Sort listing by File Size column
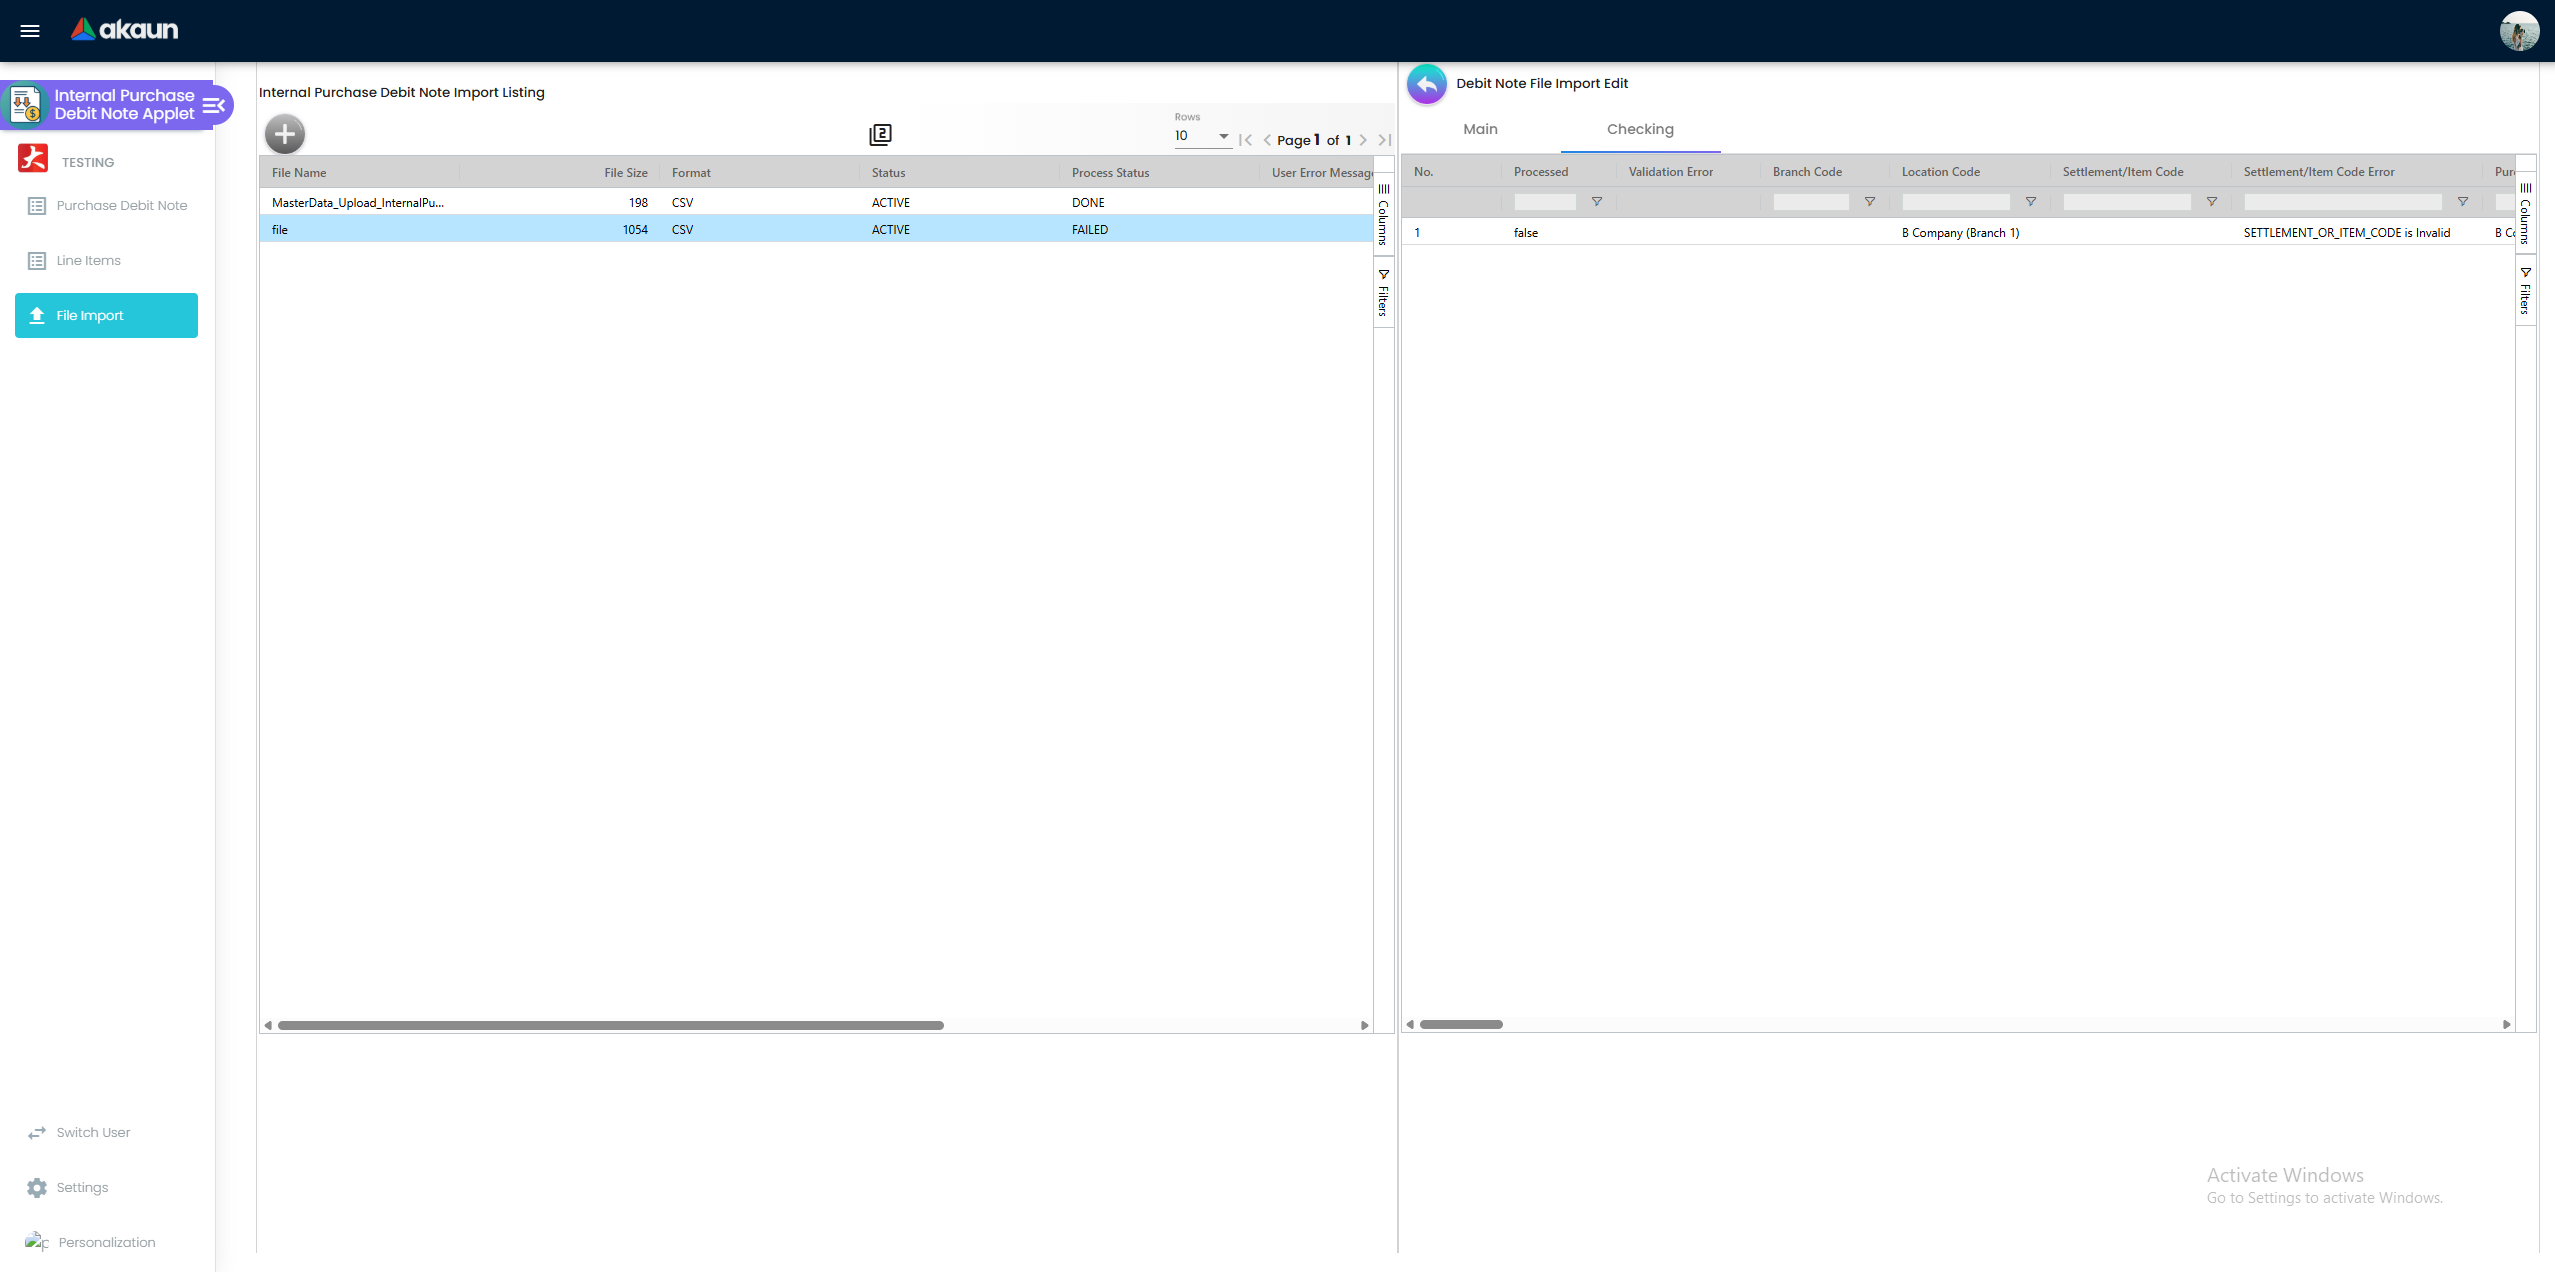Viewport: 2555px width, 1272px height. (626, 173)
